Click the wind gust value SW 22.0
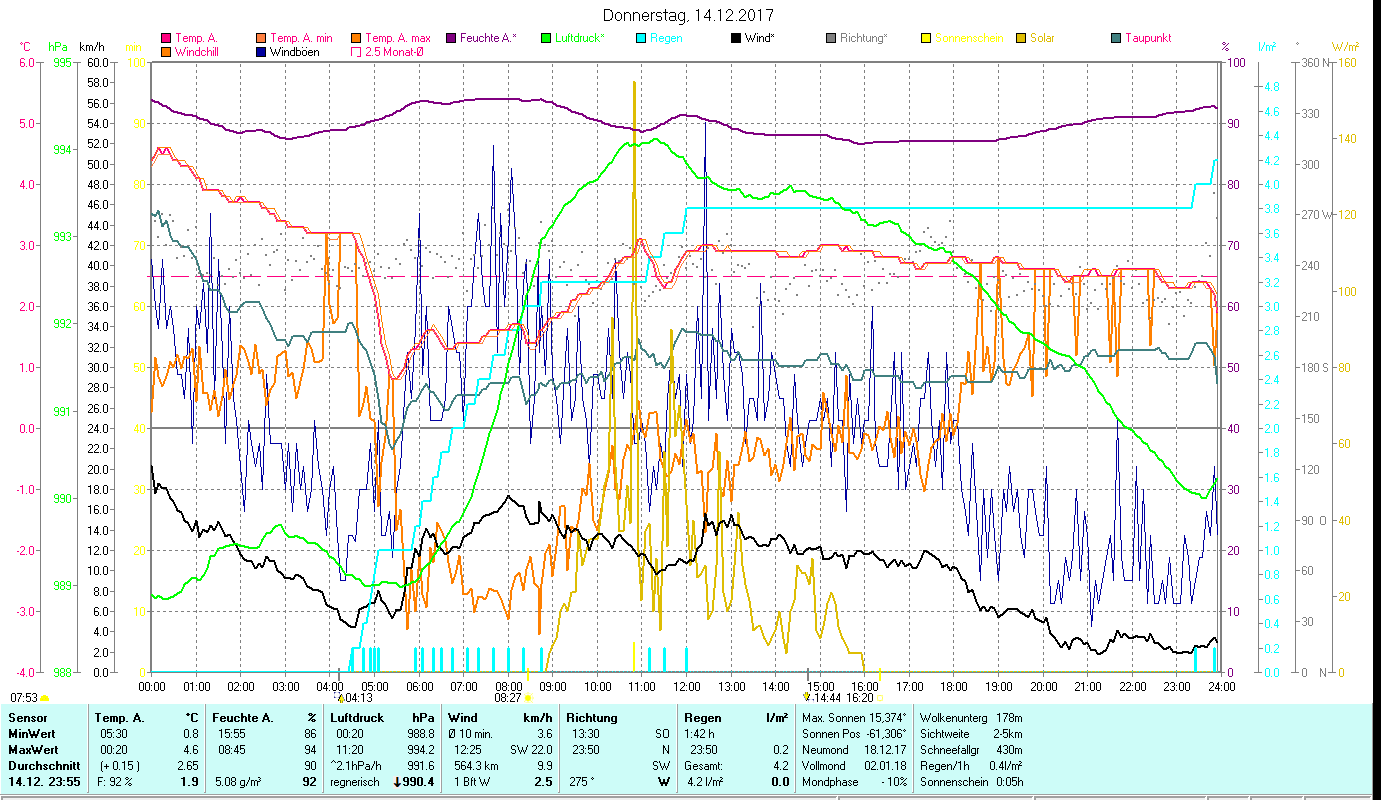 530,750
